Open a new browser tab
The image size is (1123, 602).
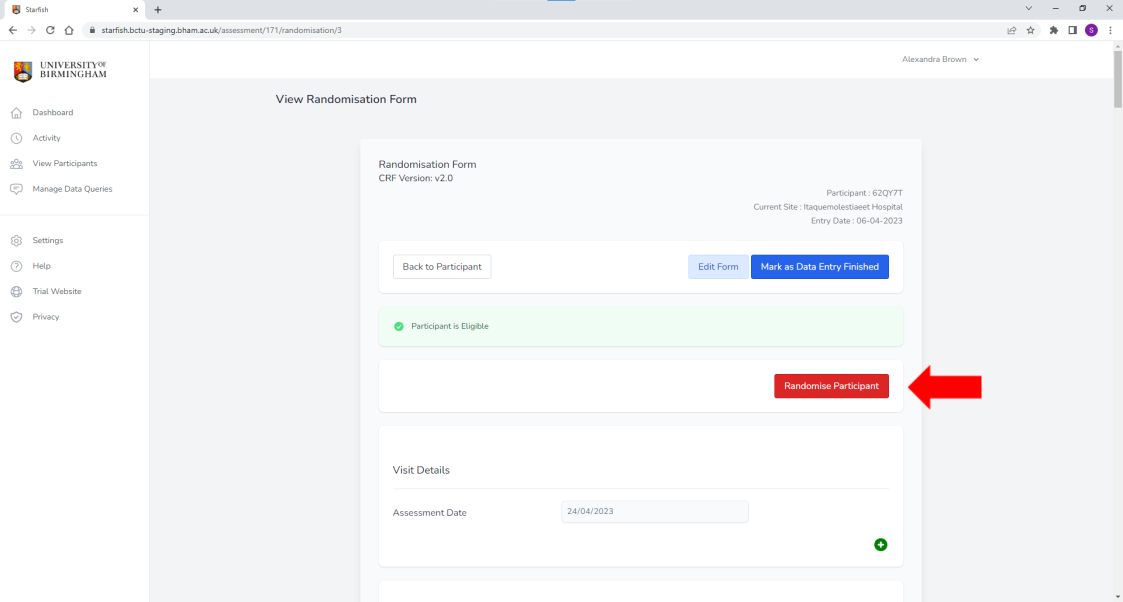(x=158, y=9)
